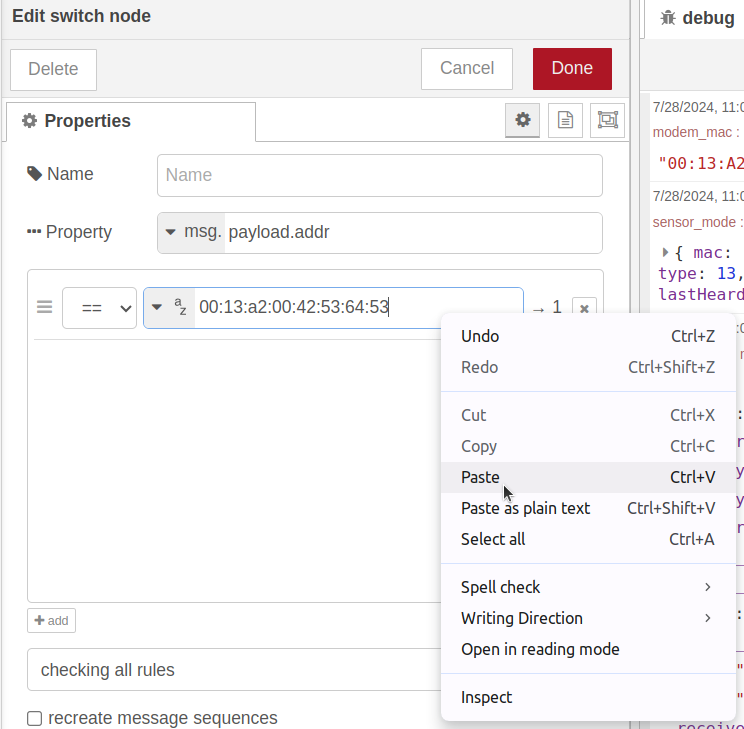Click the Name tag icon

34,174
